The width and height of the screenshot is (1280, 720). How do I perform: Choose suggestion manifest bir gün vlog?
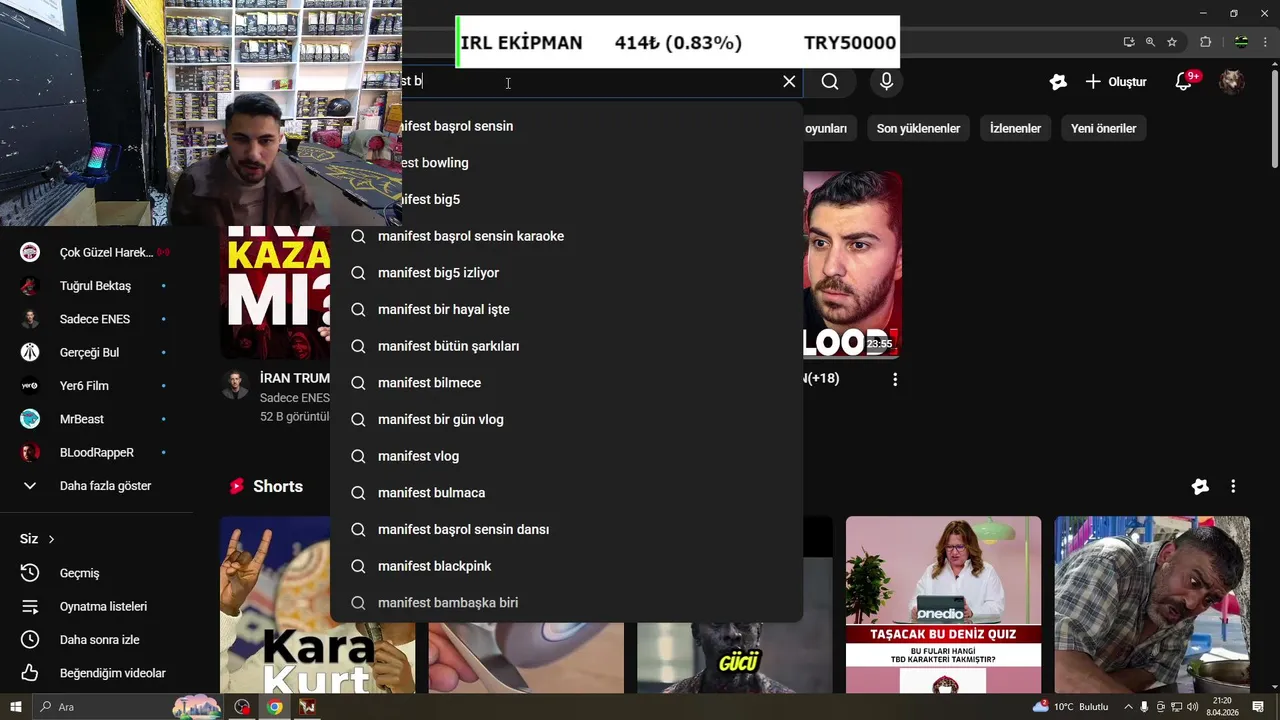pos(567,419)
